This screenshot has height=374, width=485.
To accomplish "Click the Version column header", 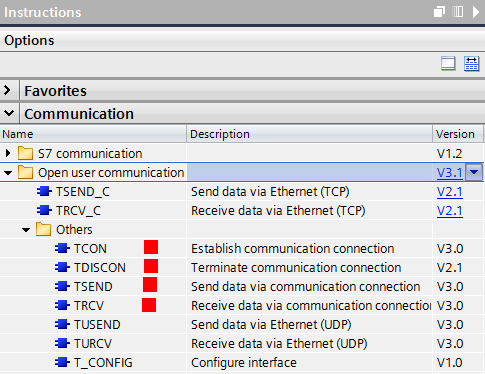I will pyautogui.click(x=458, y=134).
